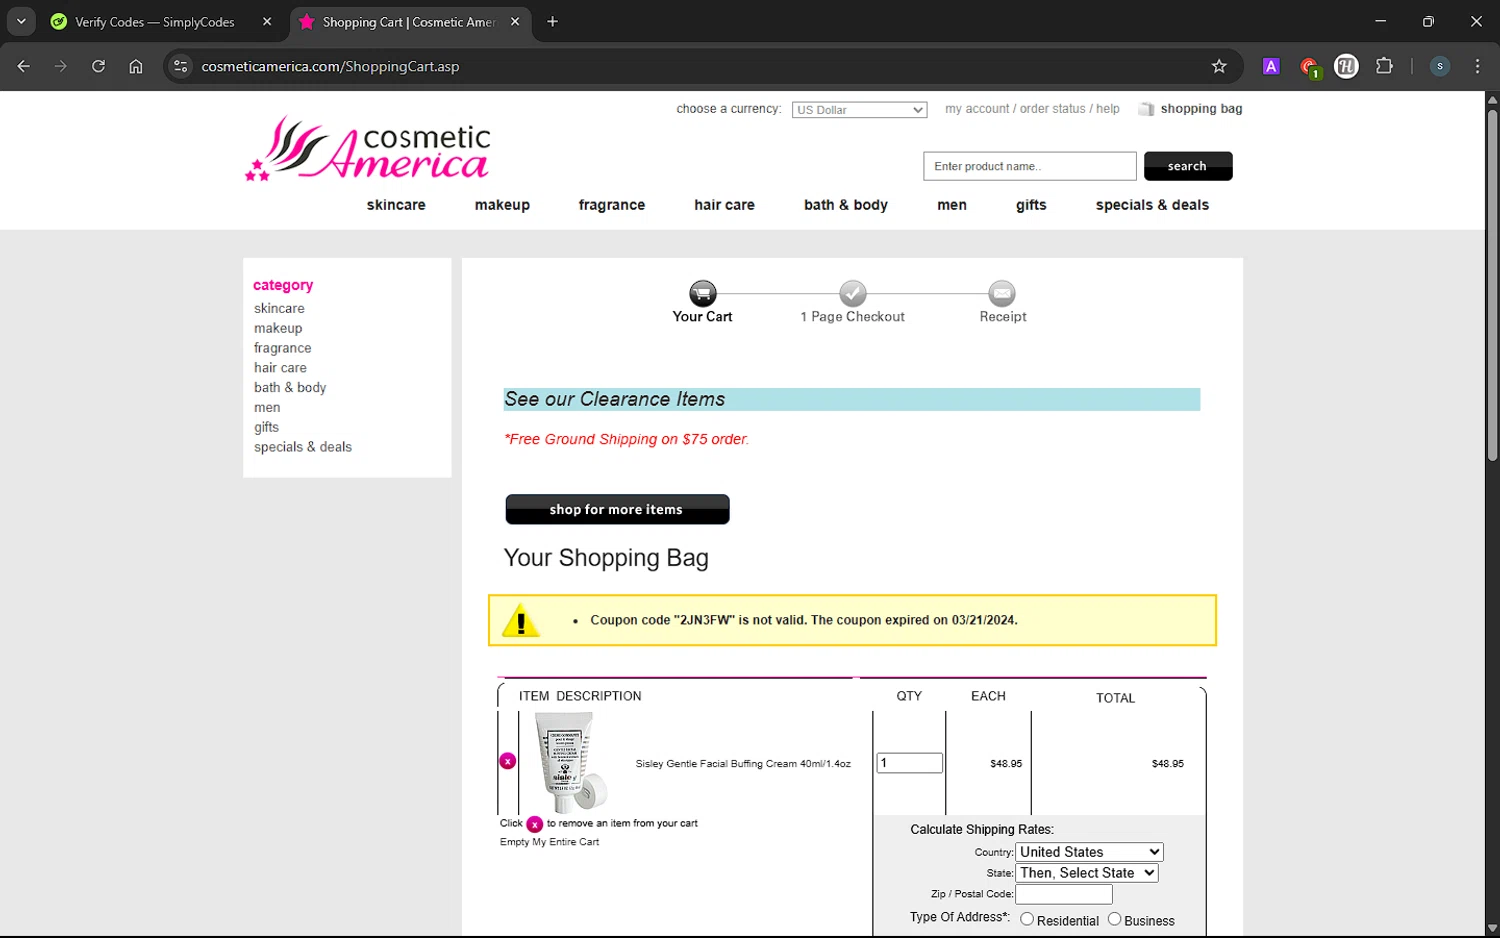Open a new browser tab
The width and height of the screenshot is (1500, 938).
point(552,21)
